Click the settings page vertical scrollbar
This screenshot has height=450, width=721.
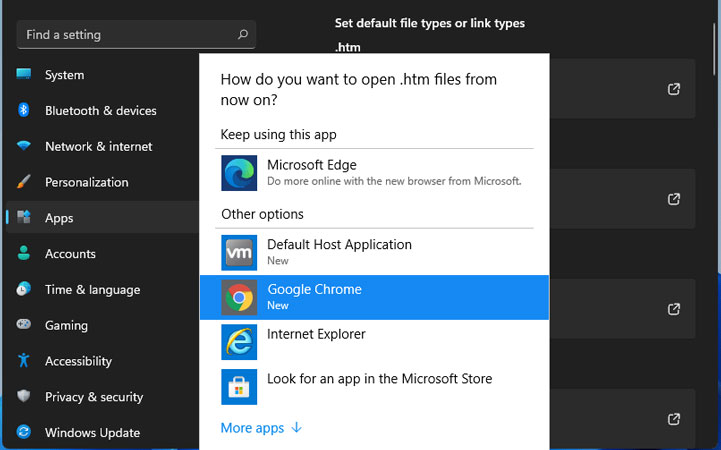715,48
